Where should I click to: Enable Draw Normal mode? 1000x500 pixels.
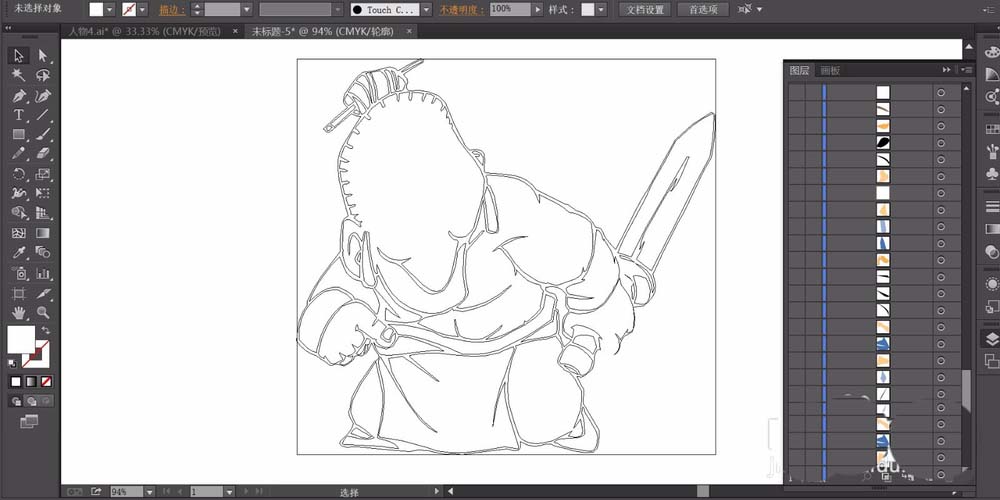(16, 401)
